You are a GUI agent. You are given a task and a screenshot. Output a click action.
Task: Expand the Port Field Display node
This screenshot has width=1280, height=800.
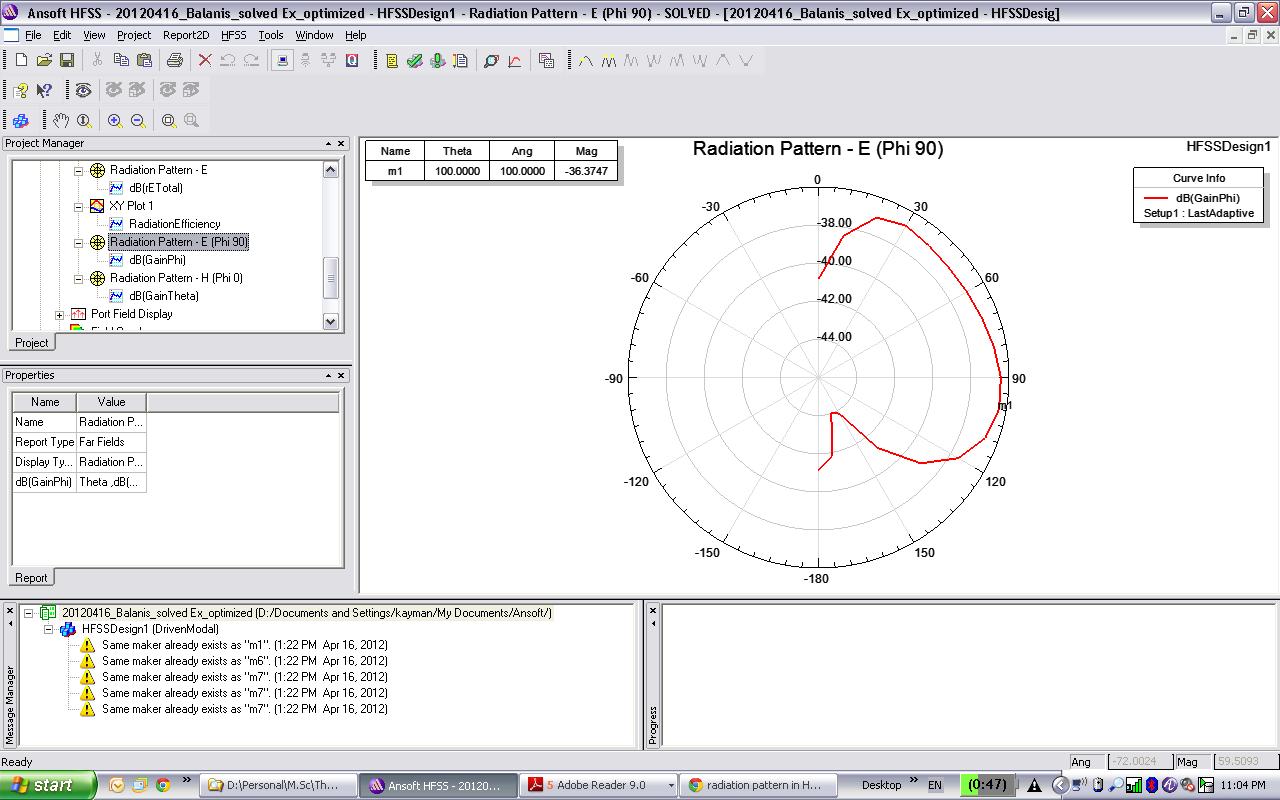(x=60, y=314)
